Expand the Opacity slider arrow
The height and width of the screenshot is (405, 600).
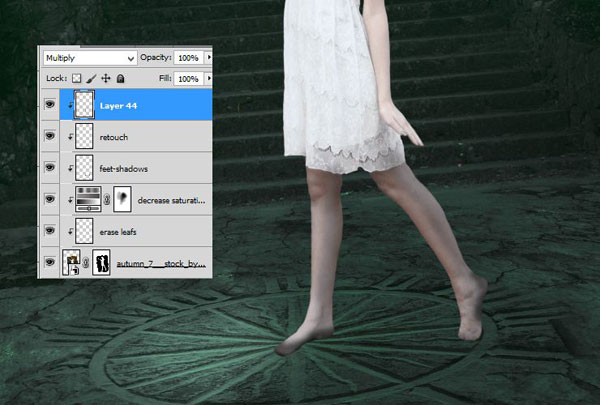(x=209, y=58)
